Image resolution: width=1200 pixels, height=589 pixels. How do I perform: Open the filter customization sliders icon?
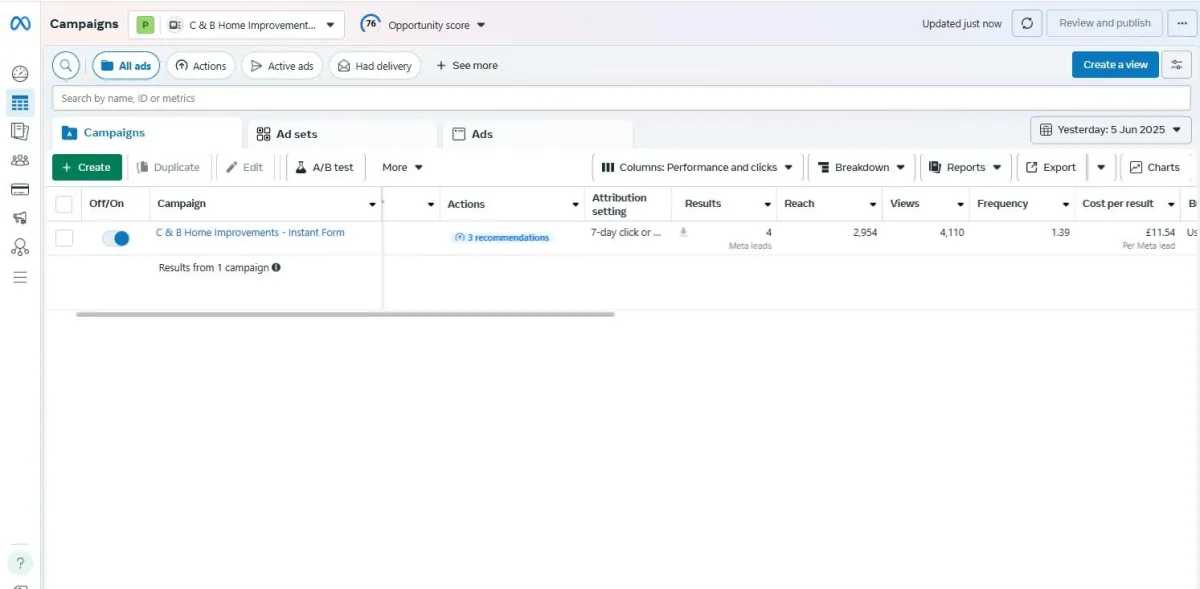coord(1177,65)
